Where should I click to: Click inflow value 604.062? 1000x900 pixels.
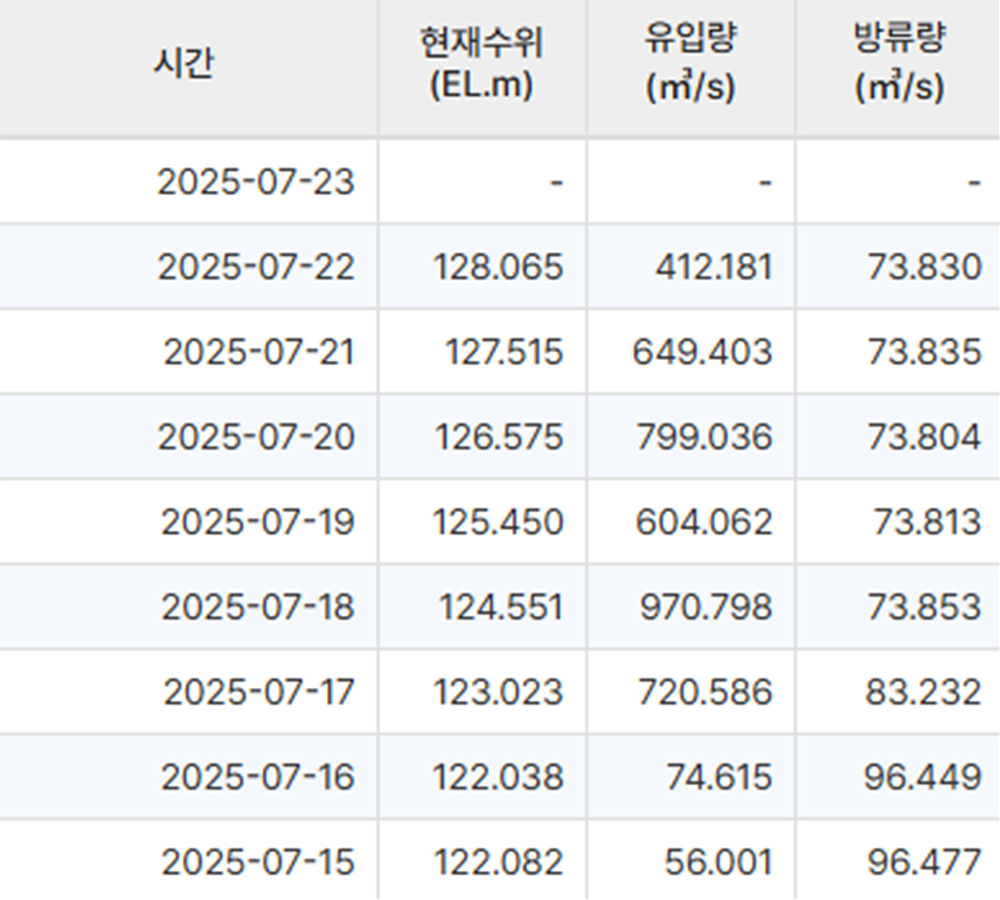703,522
